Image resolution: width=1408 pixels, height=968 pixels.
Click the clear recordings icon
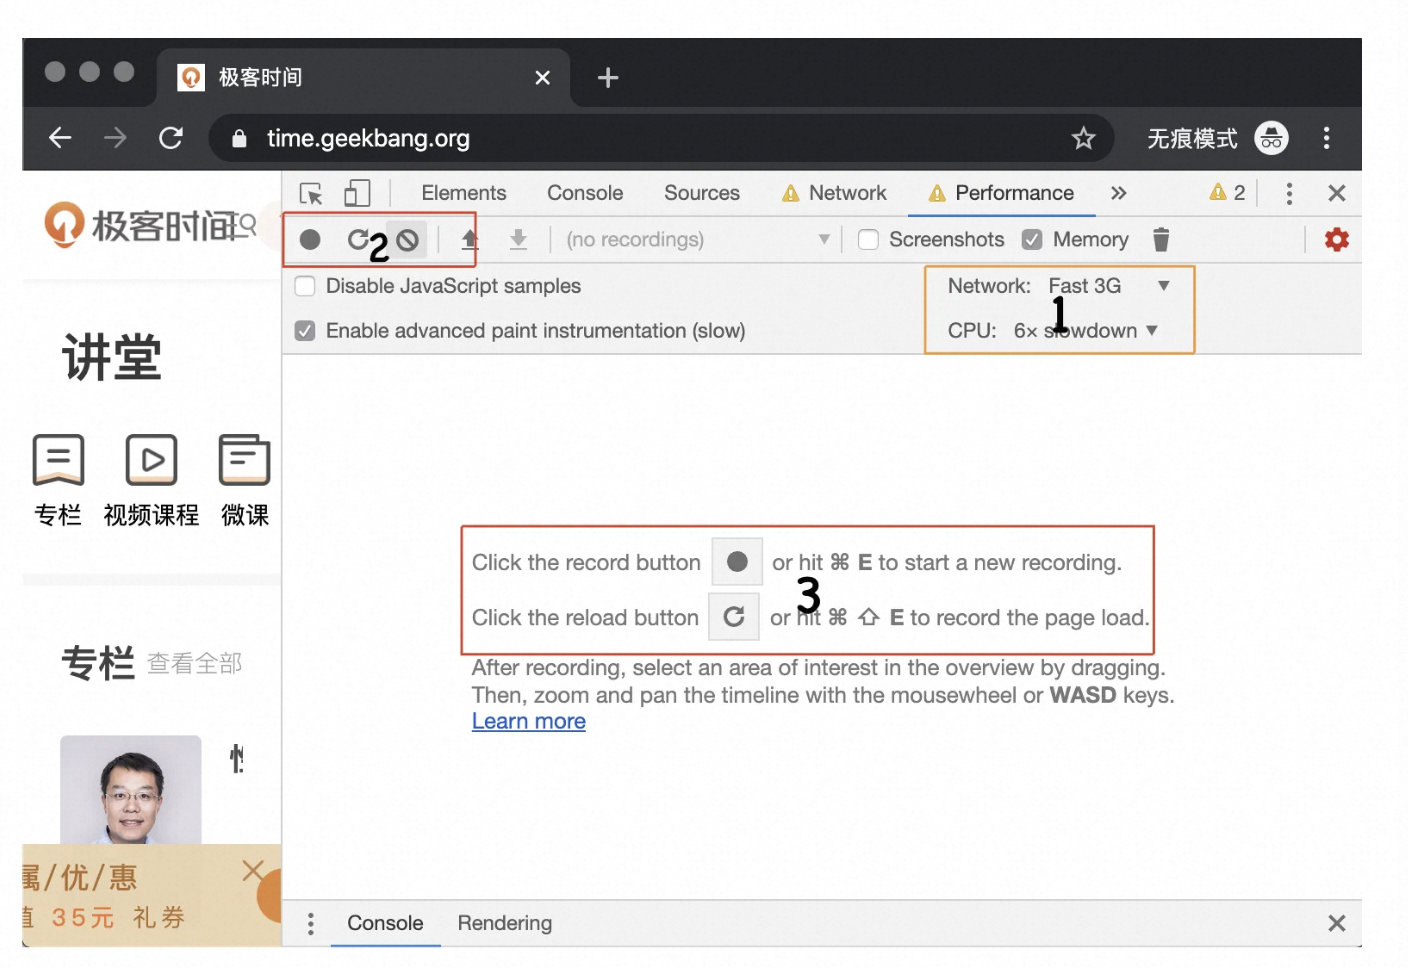pyautogui.click(x=407, y=240)
